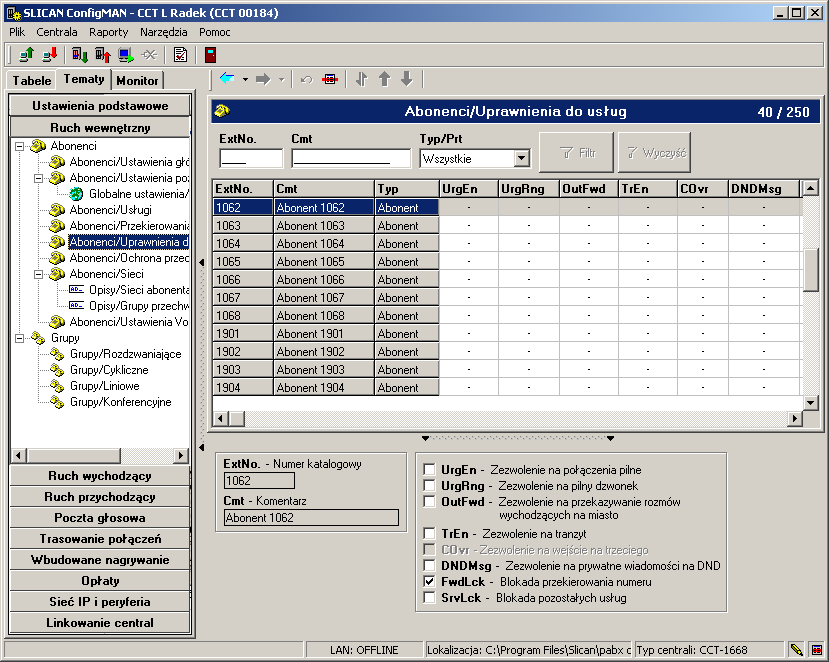Screen dimensions: 829x662
Task: Uncheck the FwdLck forwarding lock checkbox
Action: coord(429,582)
